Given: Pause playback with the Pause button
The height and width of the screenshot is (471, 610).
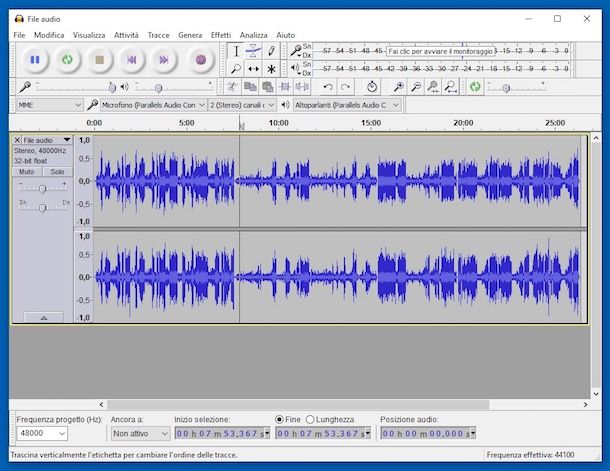Looking at the screenshot, I should [35, 60].
